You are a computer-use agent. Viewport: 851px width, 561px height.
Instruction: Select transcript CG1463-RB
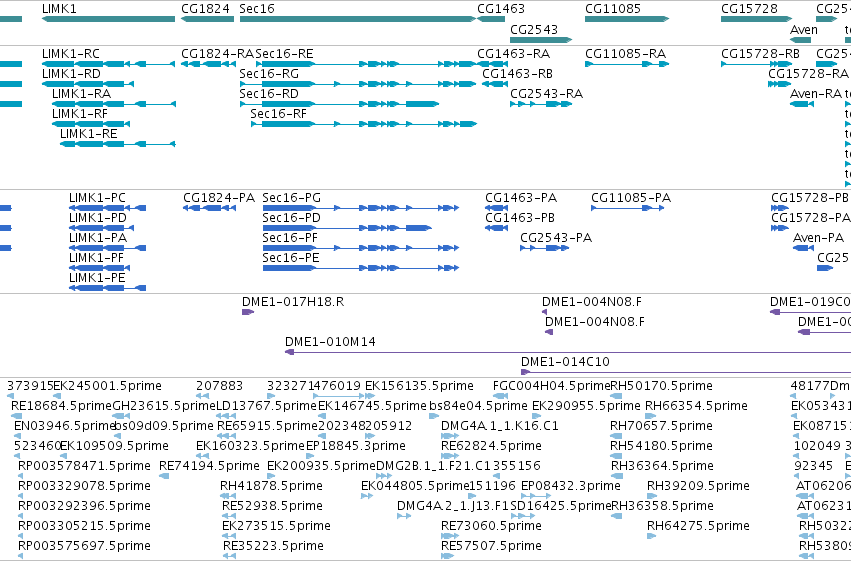pyautogui.click(x=517, y=74)
